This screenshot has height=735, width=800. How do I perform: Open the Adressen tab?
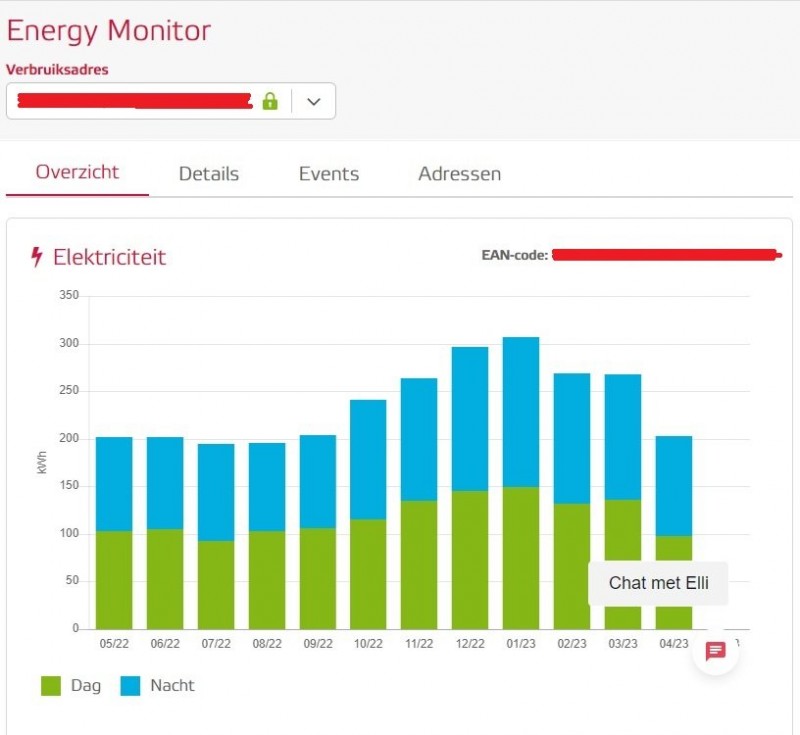(459, 173)
